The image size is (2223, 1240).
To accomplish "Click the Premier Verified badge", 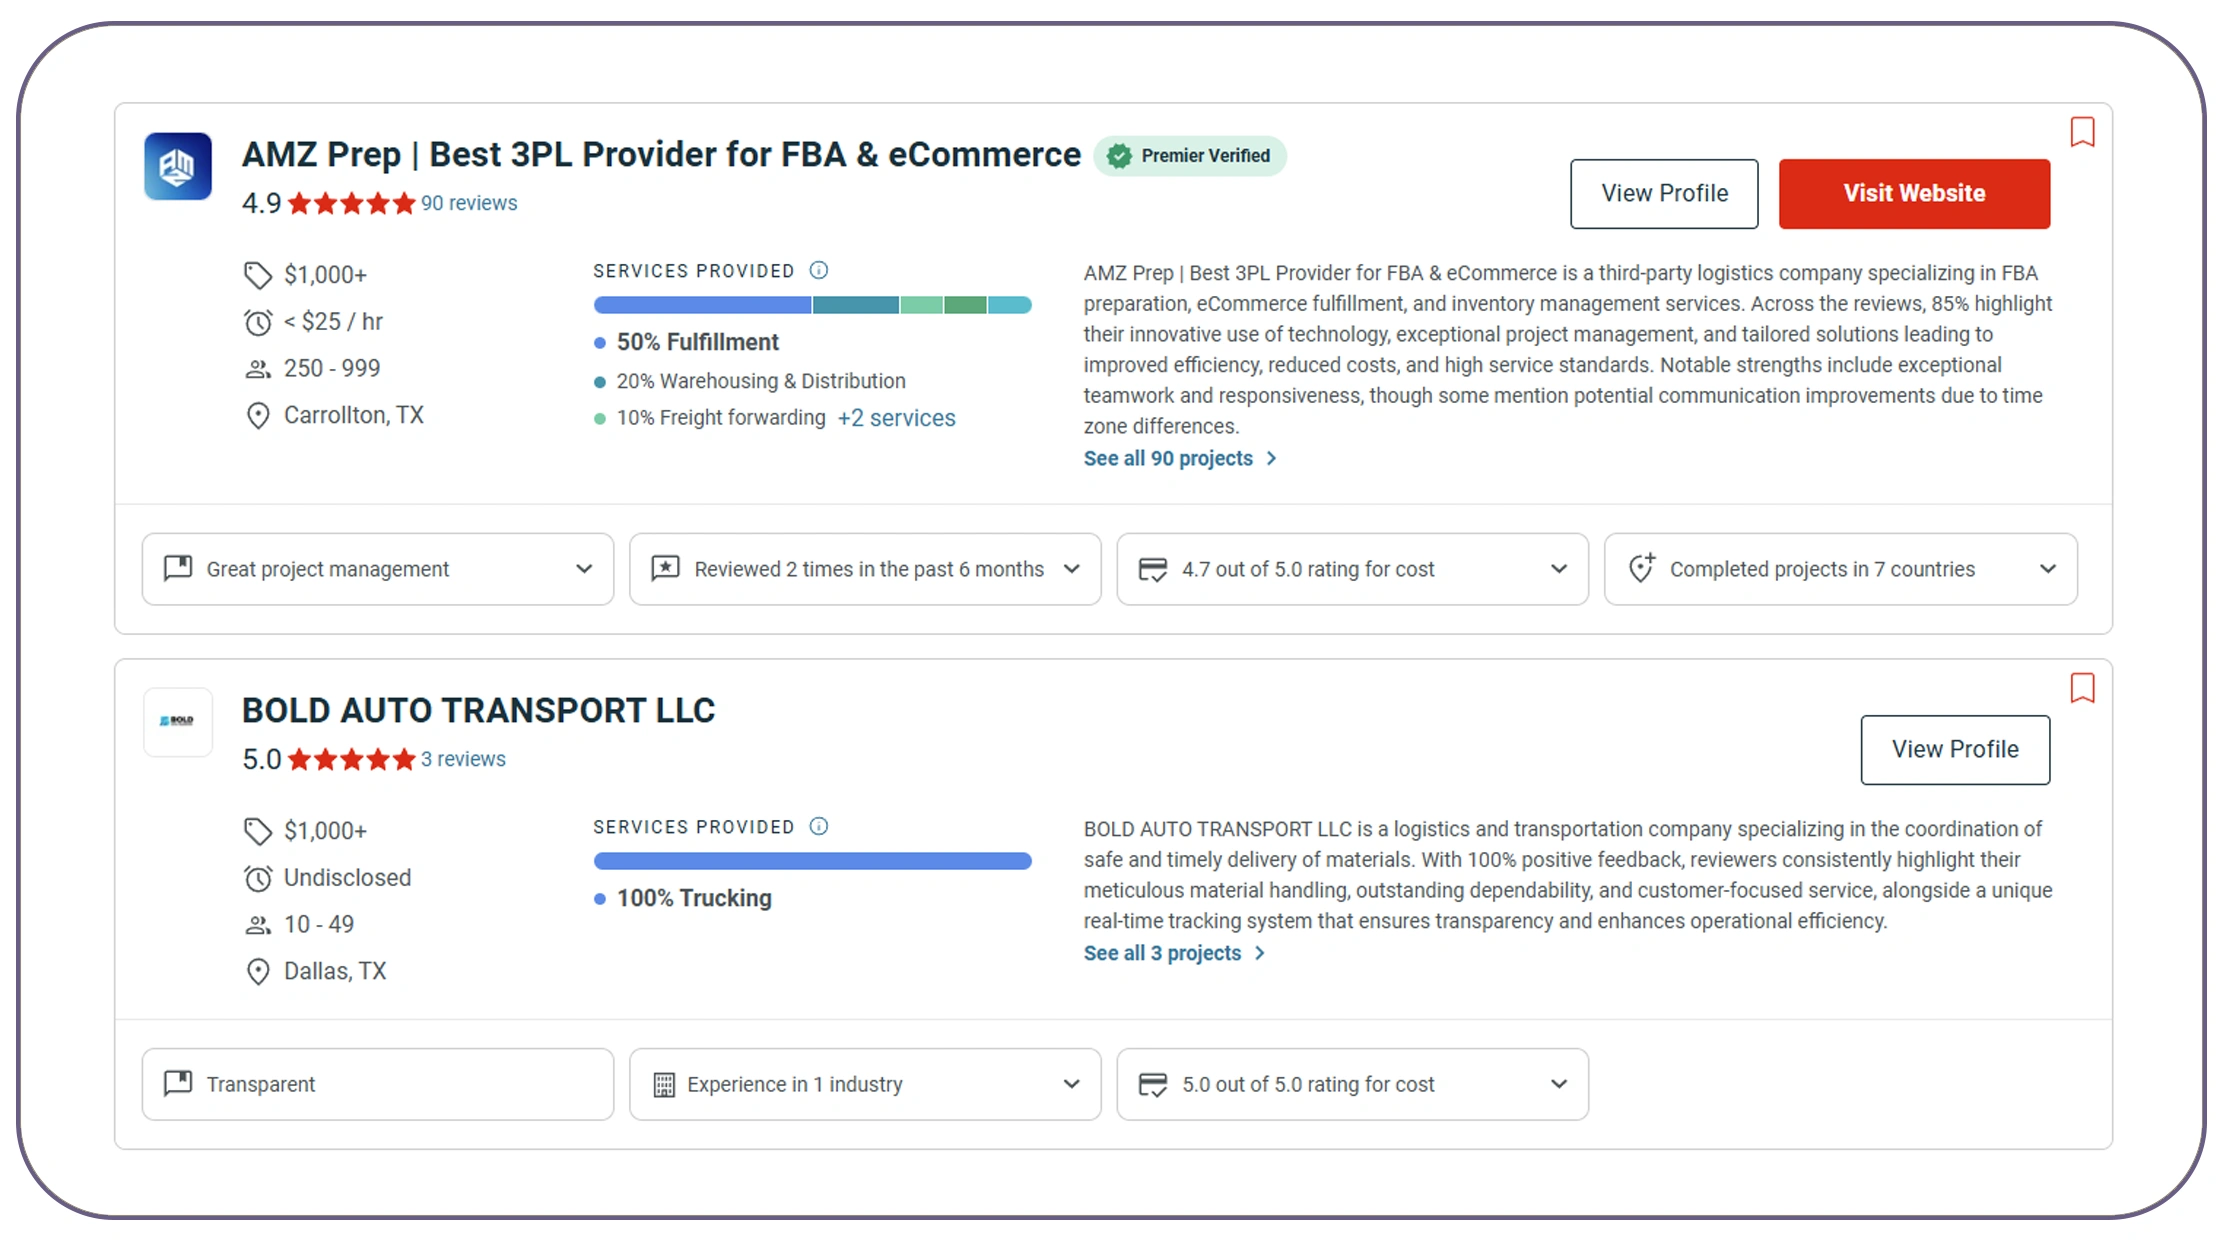I will click(1189, 156).
